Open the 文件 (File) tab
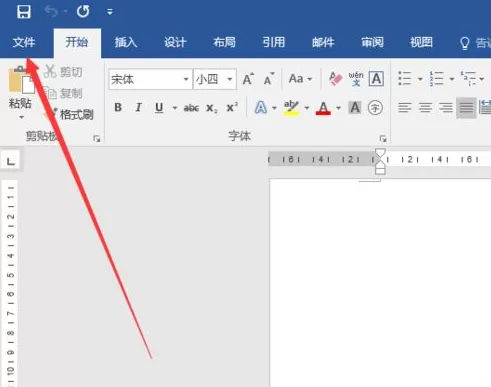Viewport: 491px width, 387px height. coord(24,43)
